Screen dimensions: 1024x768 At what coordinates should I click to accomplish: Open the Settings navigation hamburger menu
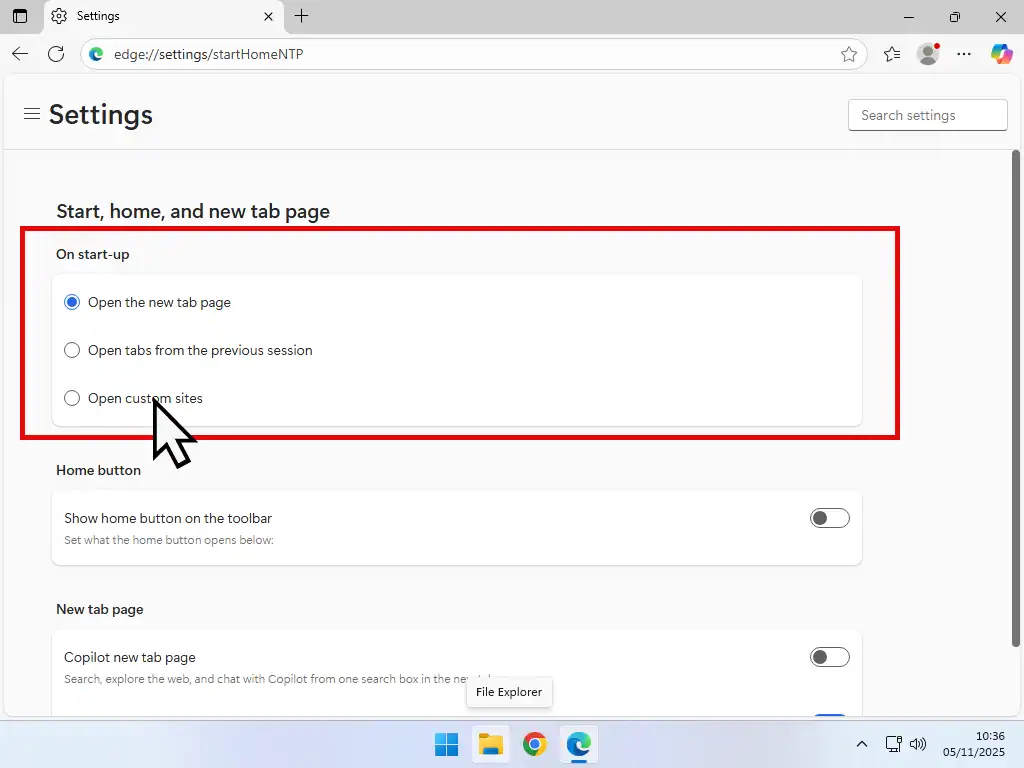[32, 114]
